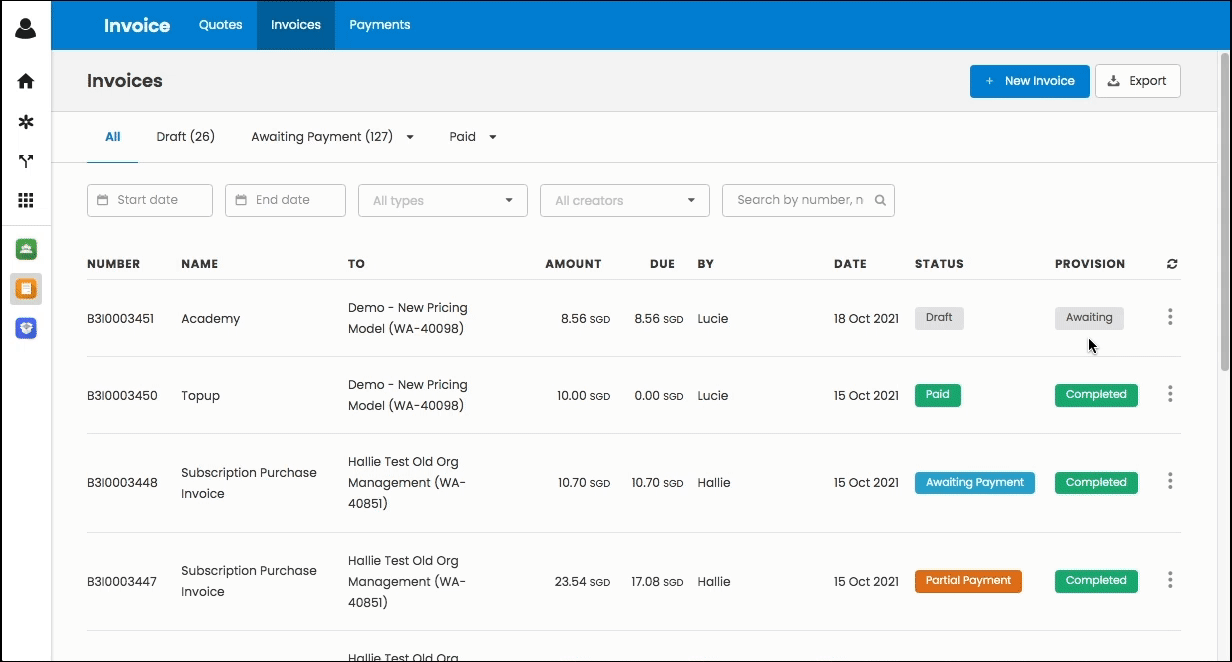Click the Academy invoice name
The height and width of the screenshot is (662, 1232).
(x=211, y=319)
